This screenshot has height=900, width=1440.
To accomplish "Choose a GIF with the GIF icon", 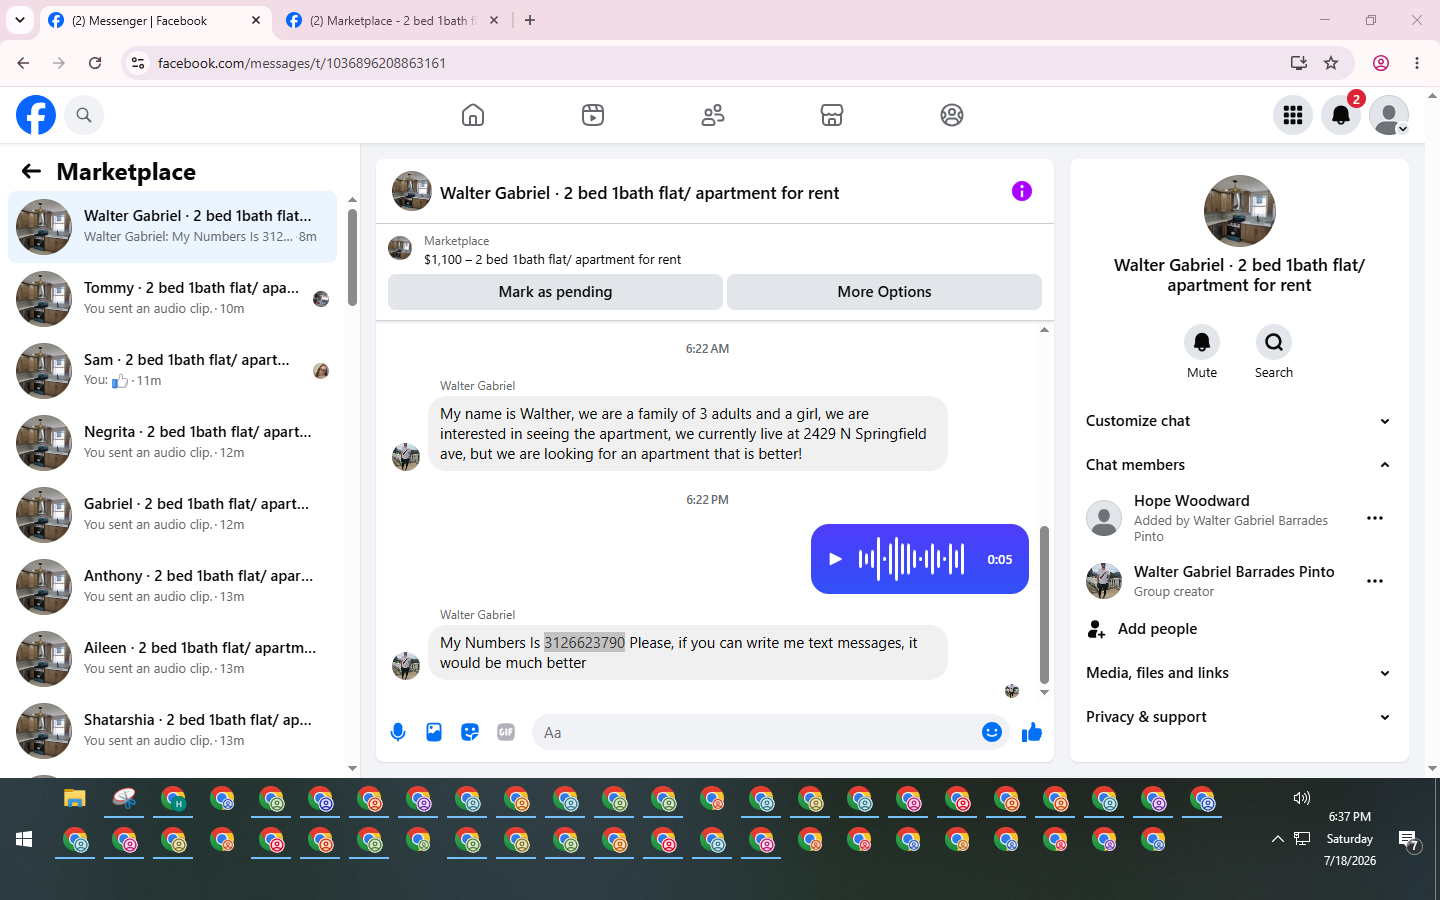I will (x=506, y=732).
